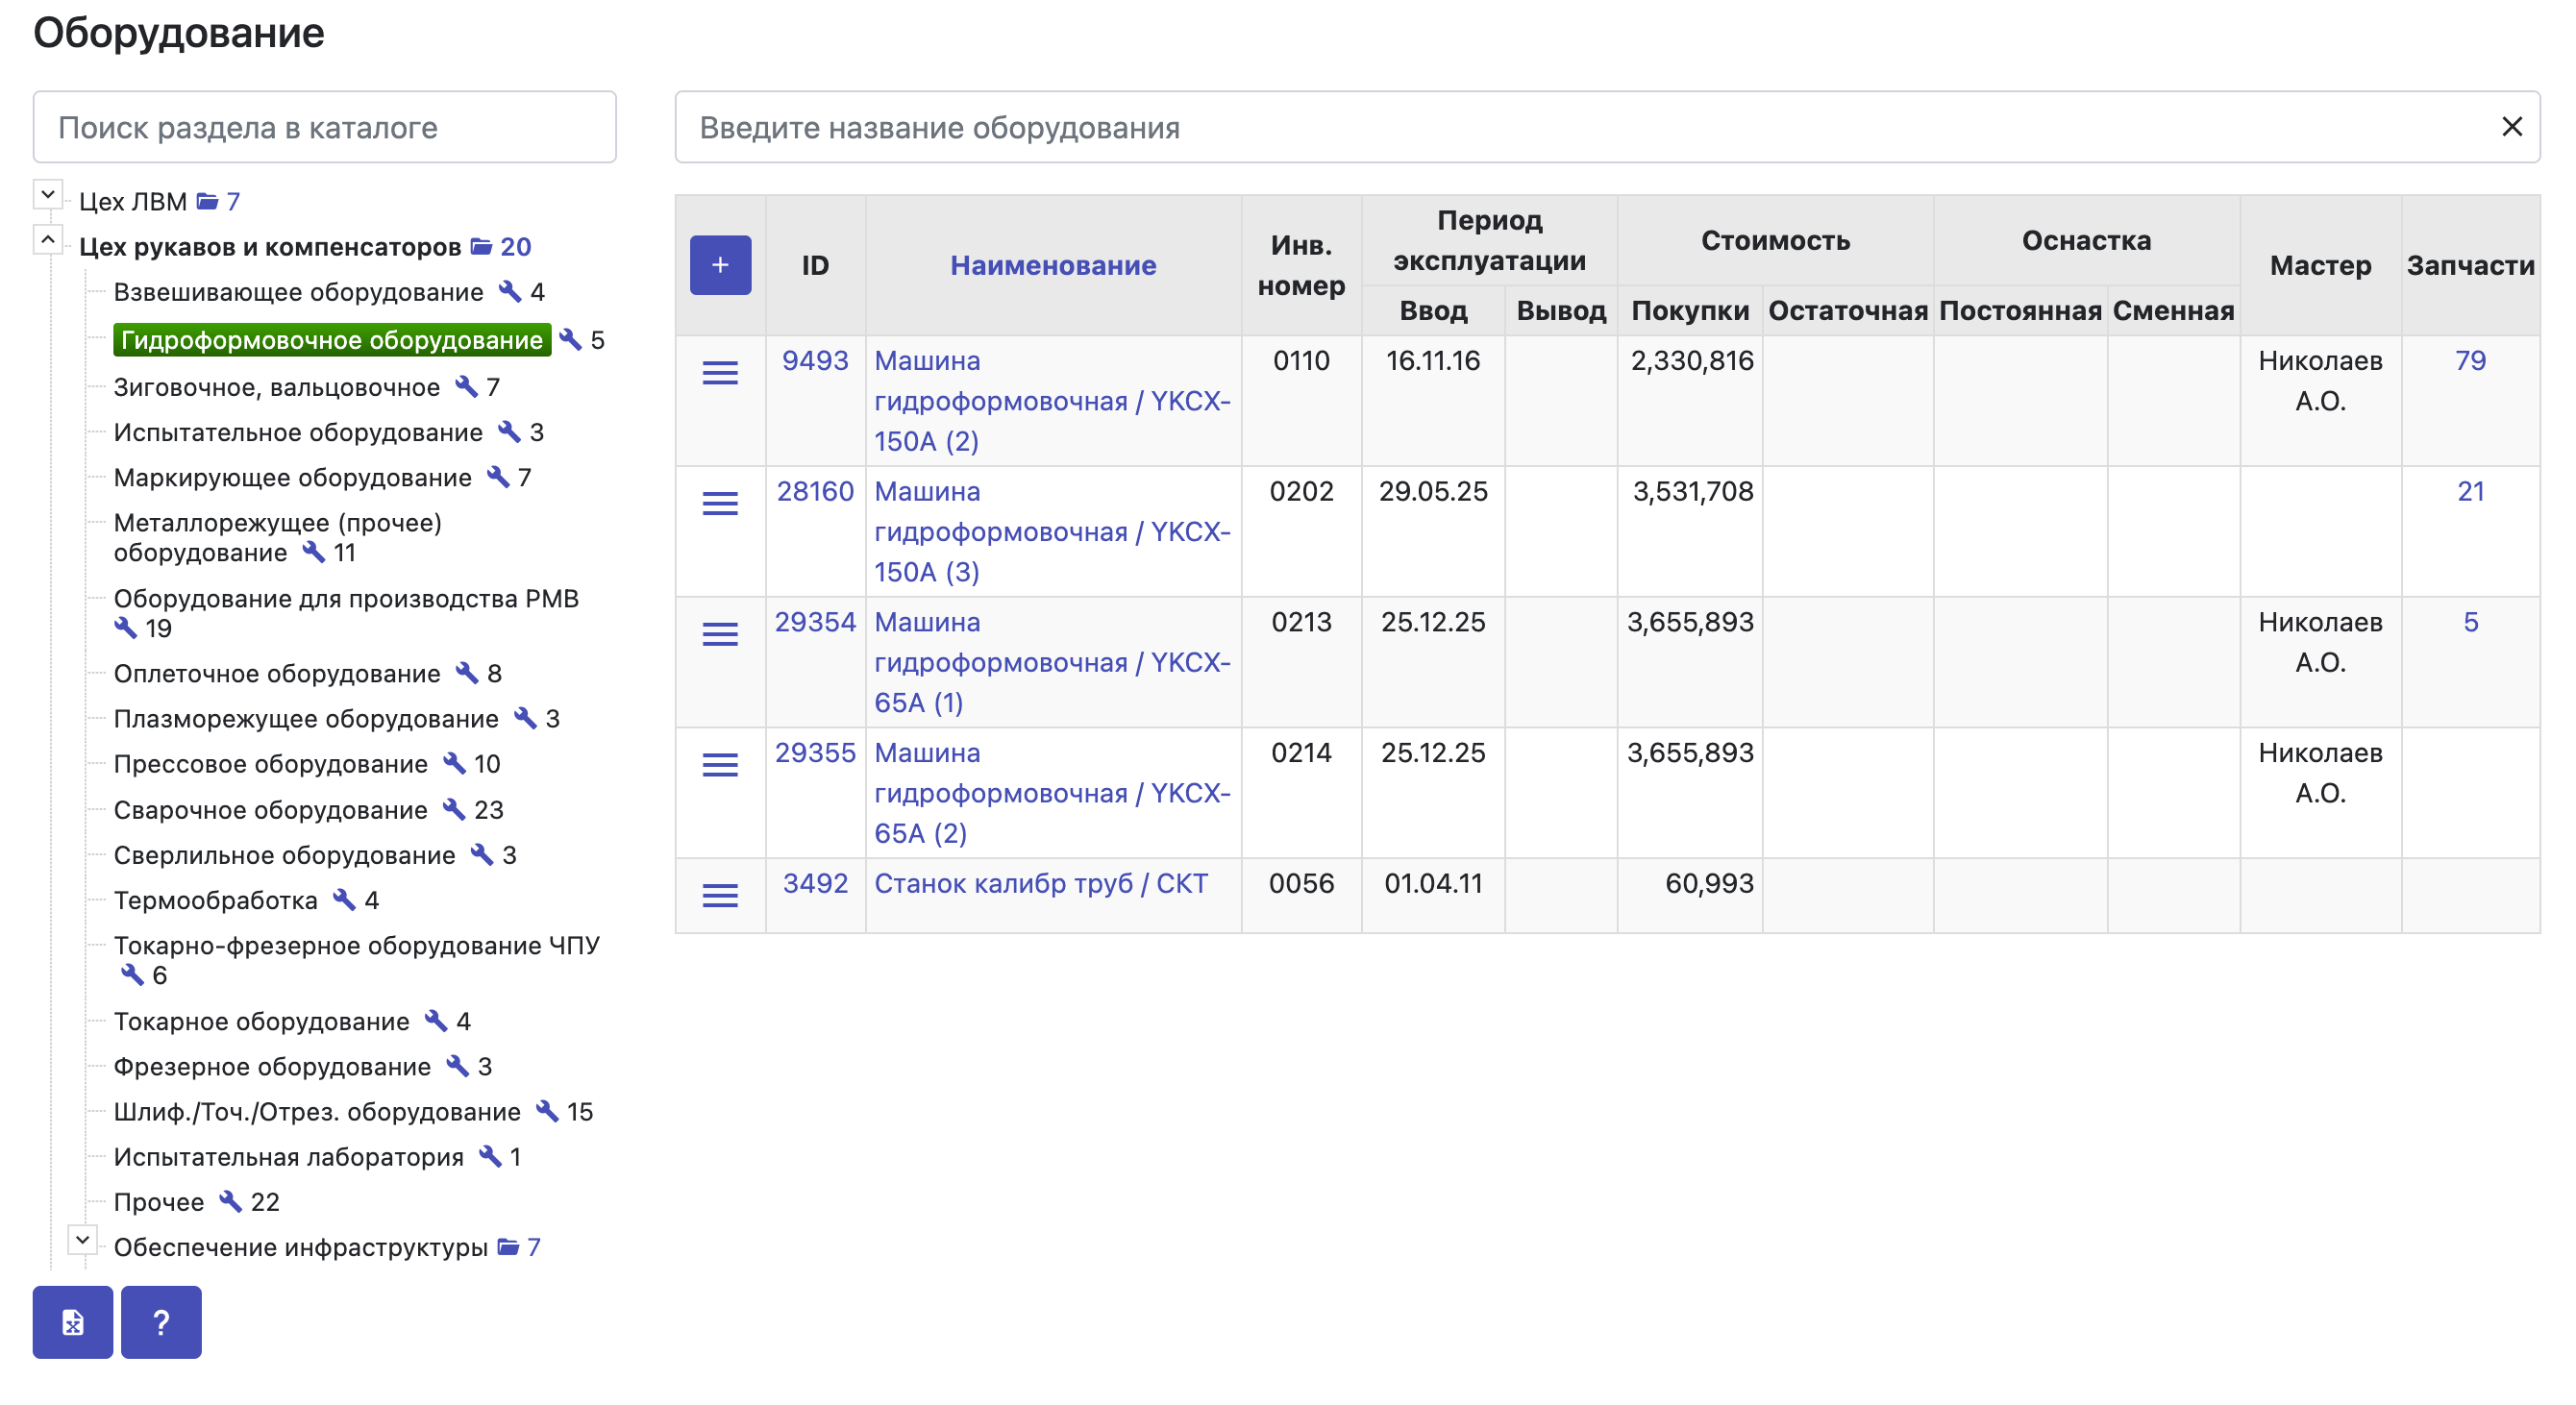
Task: Click the plus button to add equipment
Action: pyautogui.click(x=720, y=265)
